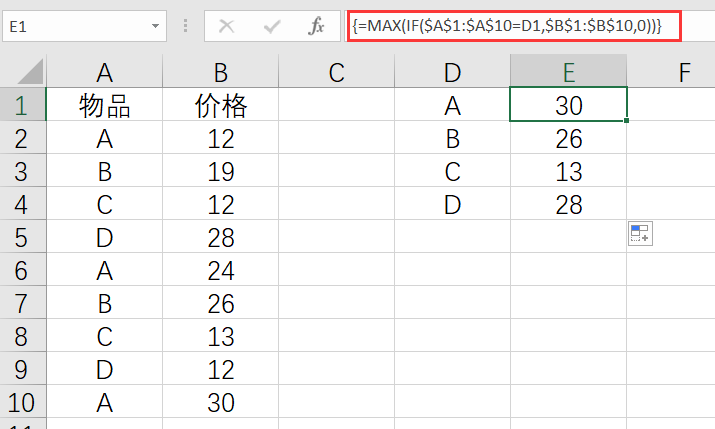This screenshot has height=429, width=715.
Task: Select cell A1 containing 物品
Action: [x=104, y=104]
